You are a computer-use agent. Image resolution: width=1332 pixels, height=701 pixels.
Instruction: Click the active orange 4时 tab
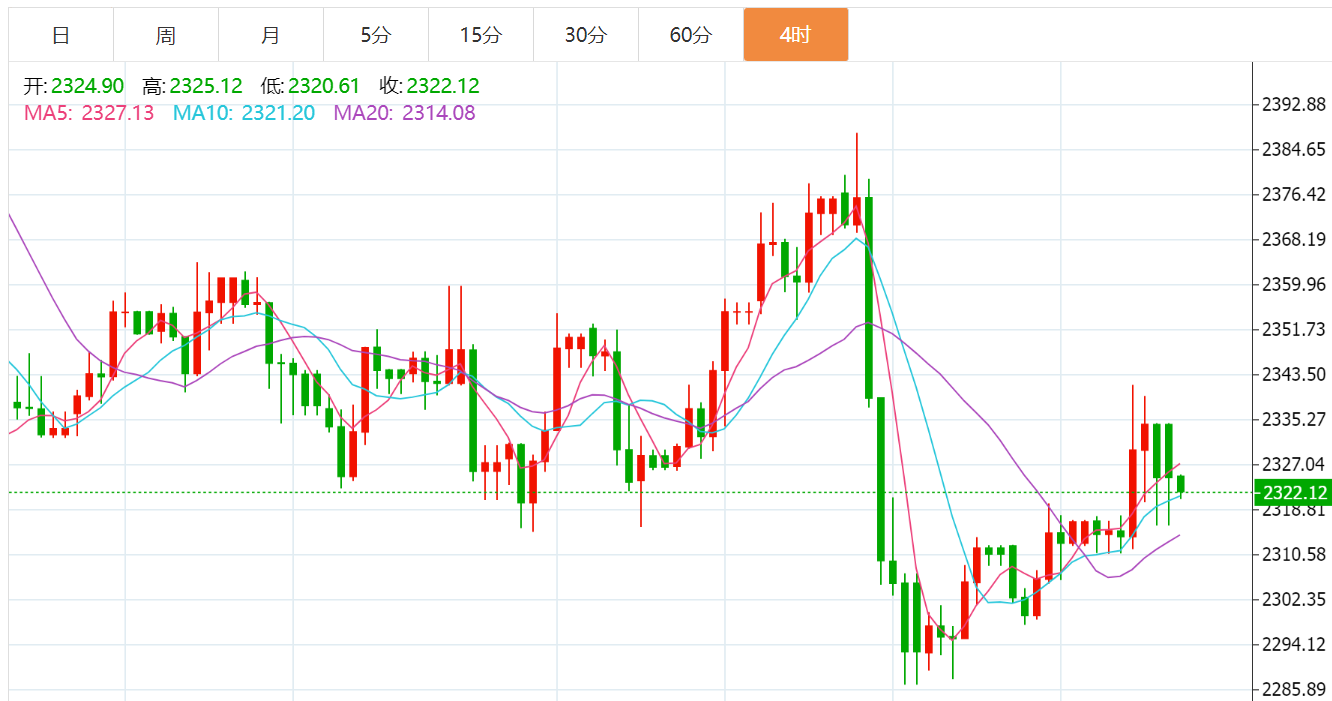pyautogui.click(x=796, y=35)
